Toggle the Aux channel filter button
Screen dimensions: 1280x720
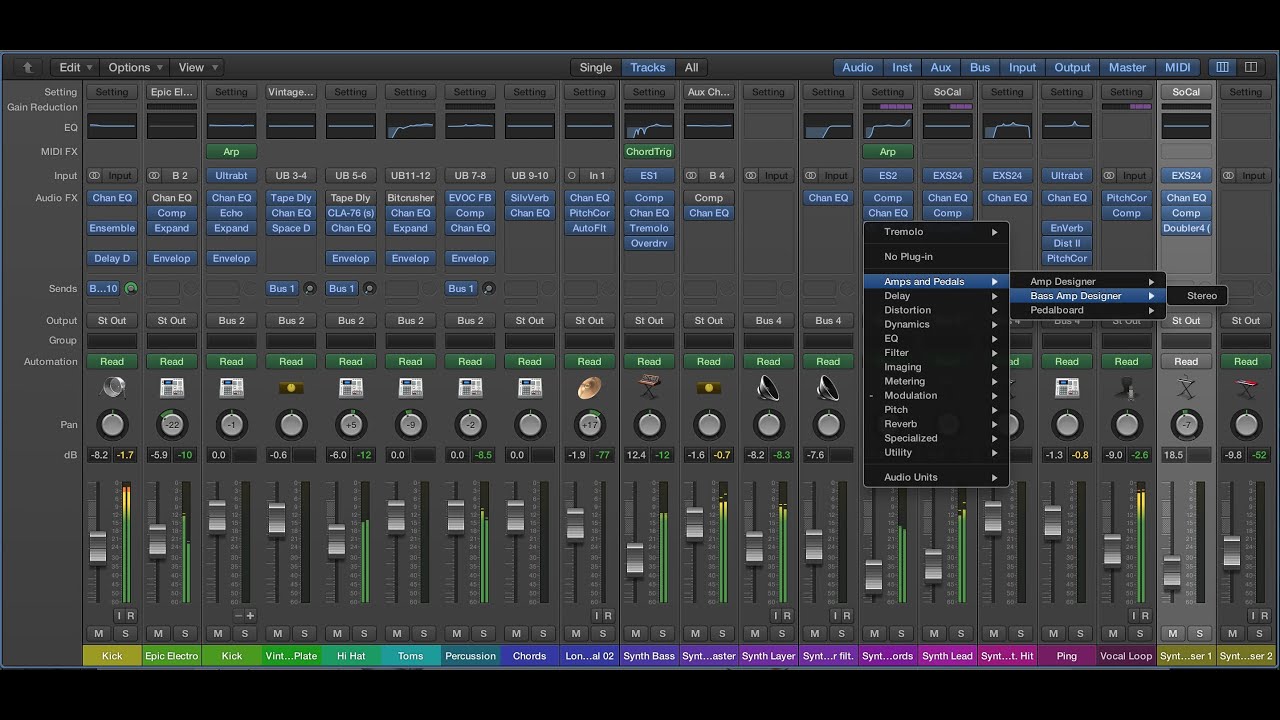940,68
